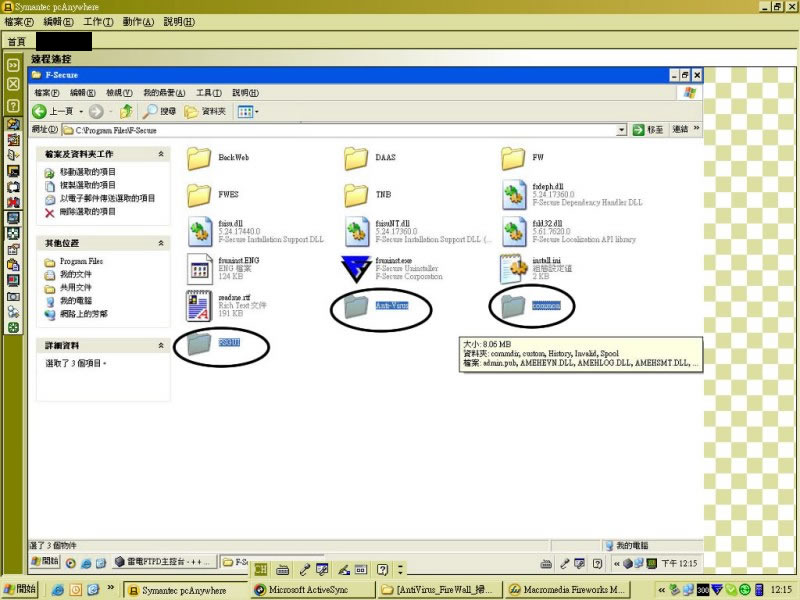Select the DAAS folder icon
This screenshot has width=800, height=600.
(x=356, y=158)
